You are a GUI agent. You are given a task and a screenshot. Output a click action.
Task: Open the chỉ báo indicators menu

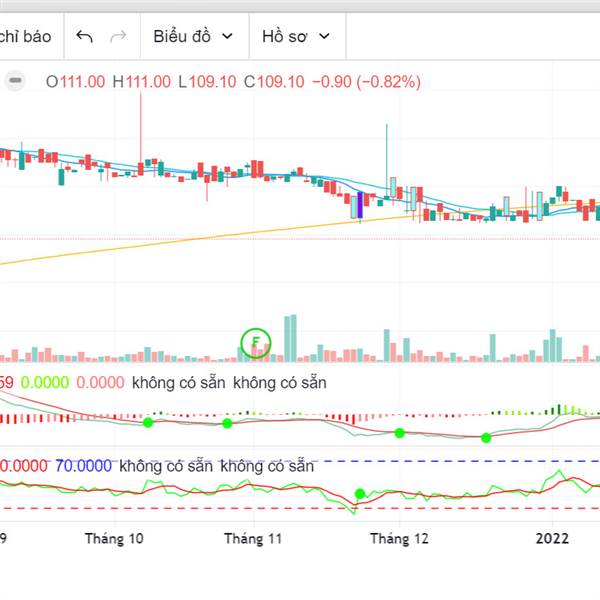(25, 37)
